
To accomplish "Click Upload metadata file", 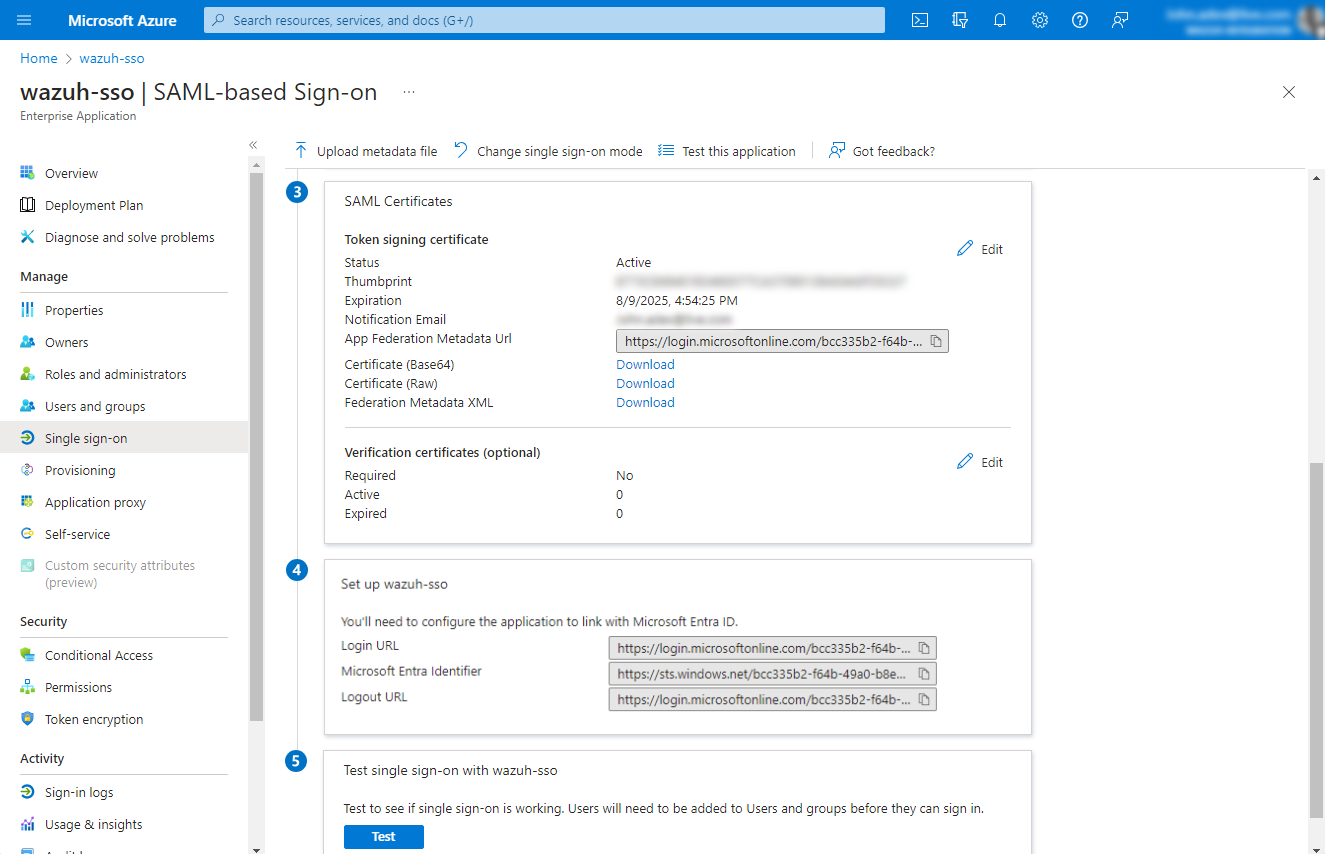I will tap(366, 151).
